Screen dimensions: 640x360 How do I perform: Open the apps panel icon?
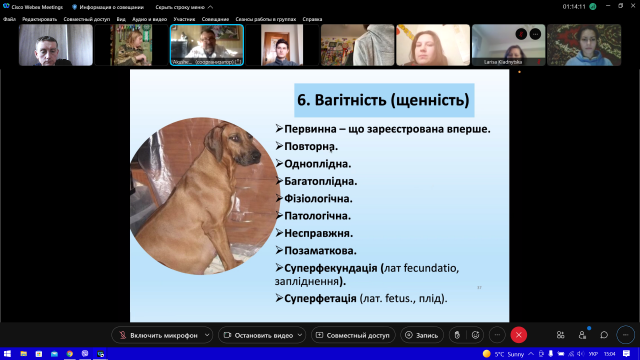560,335
